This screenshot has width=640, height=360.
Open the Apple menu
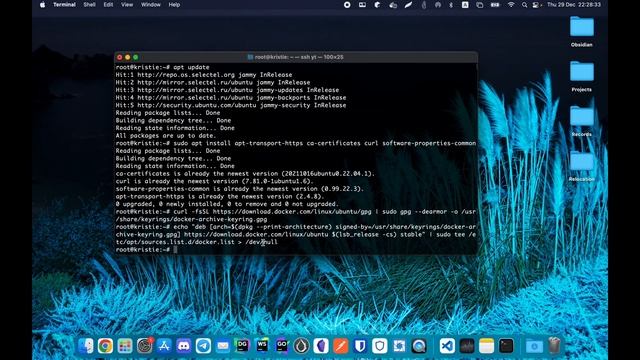(x=42, y=5)
